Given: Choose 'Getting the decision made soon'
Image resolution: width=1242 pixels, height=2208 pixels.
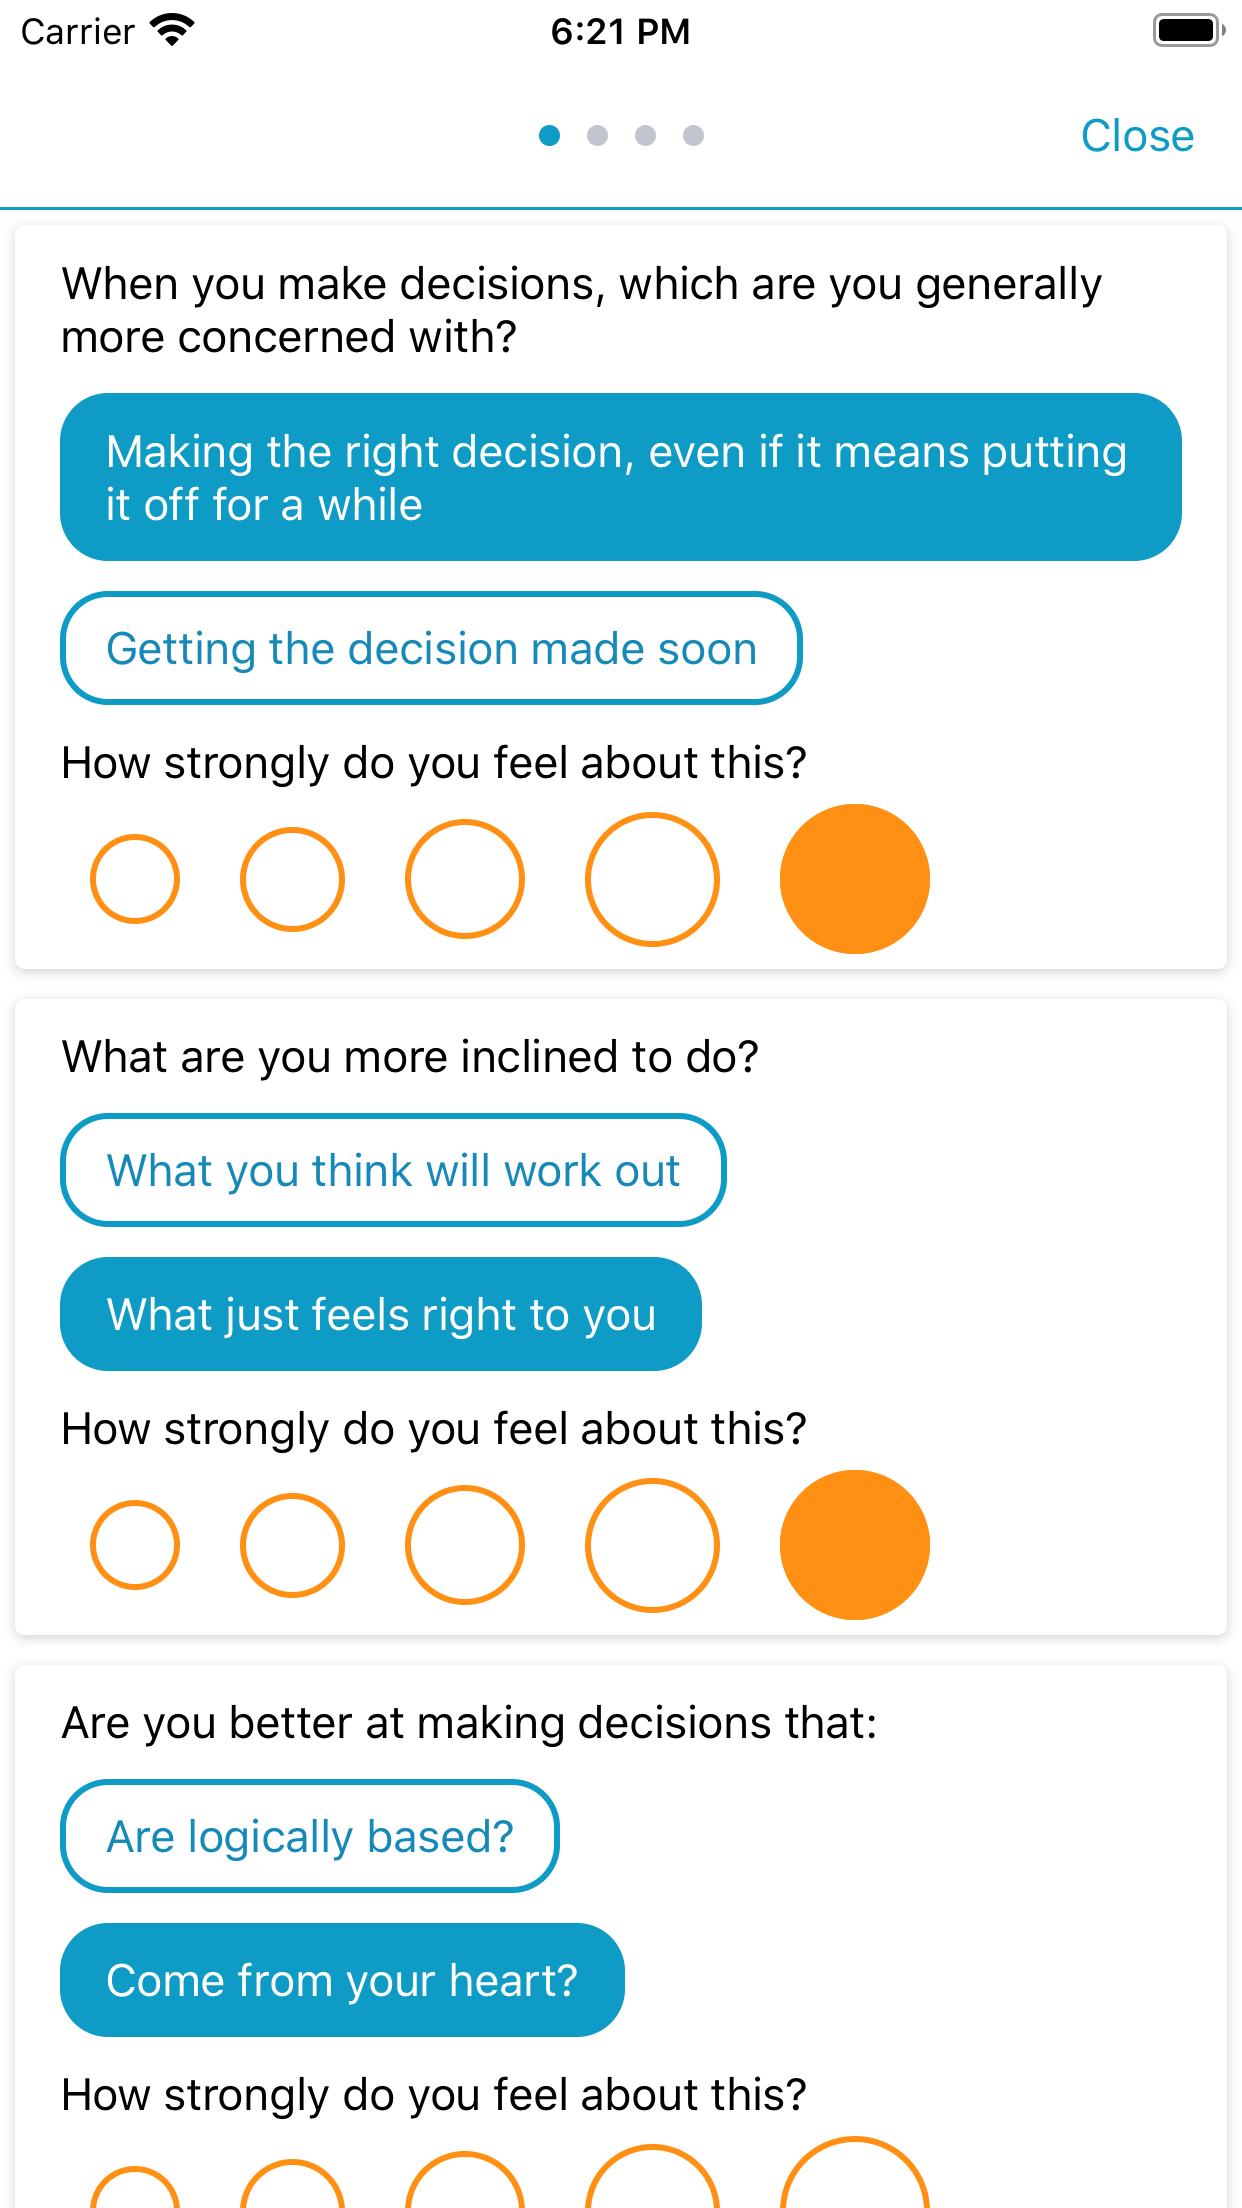Looking at the screenshot, I should [x=431, y=648].
